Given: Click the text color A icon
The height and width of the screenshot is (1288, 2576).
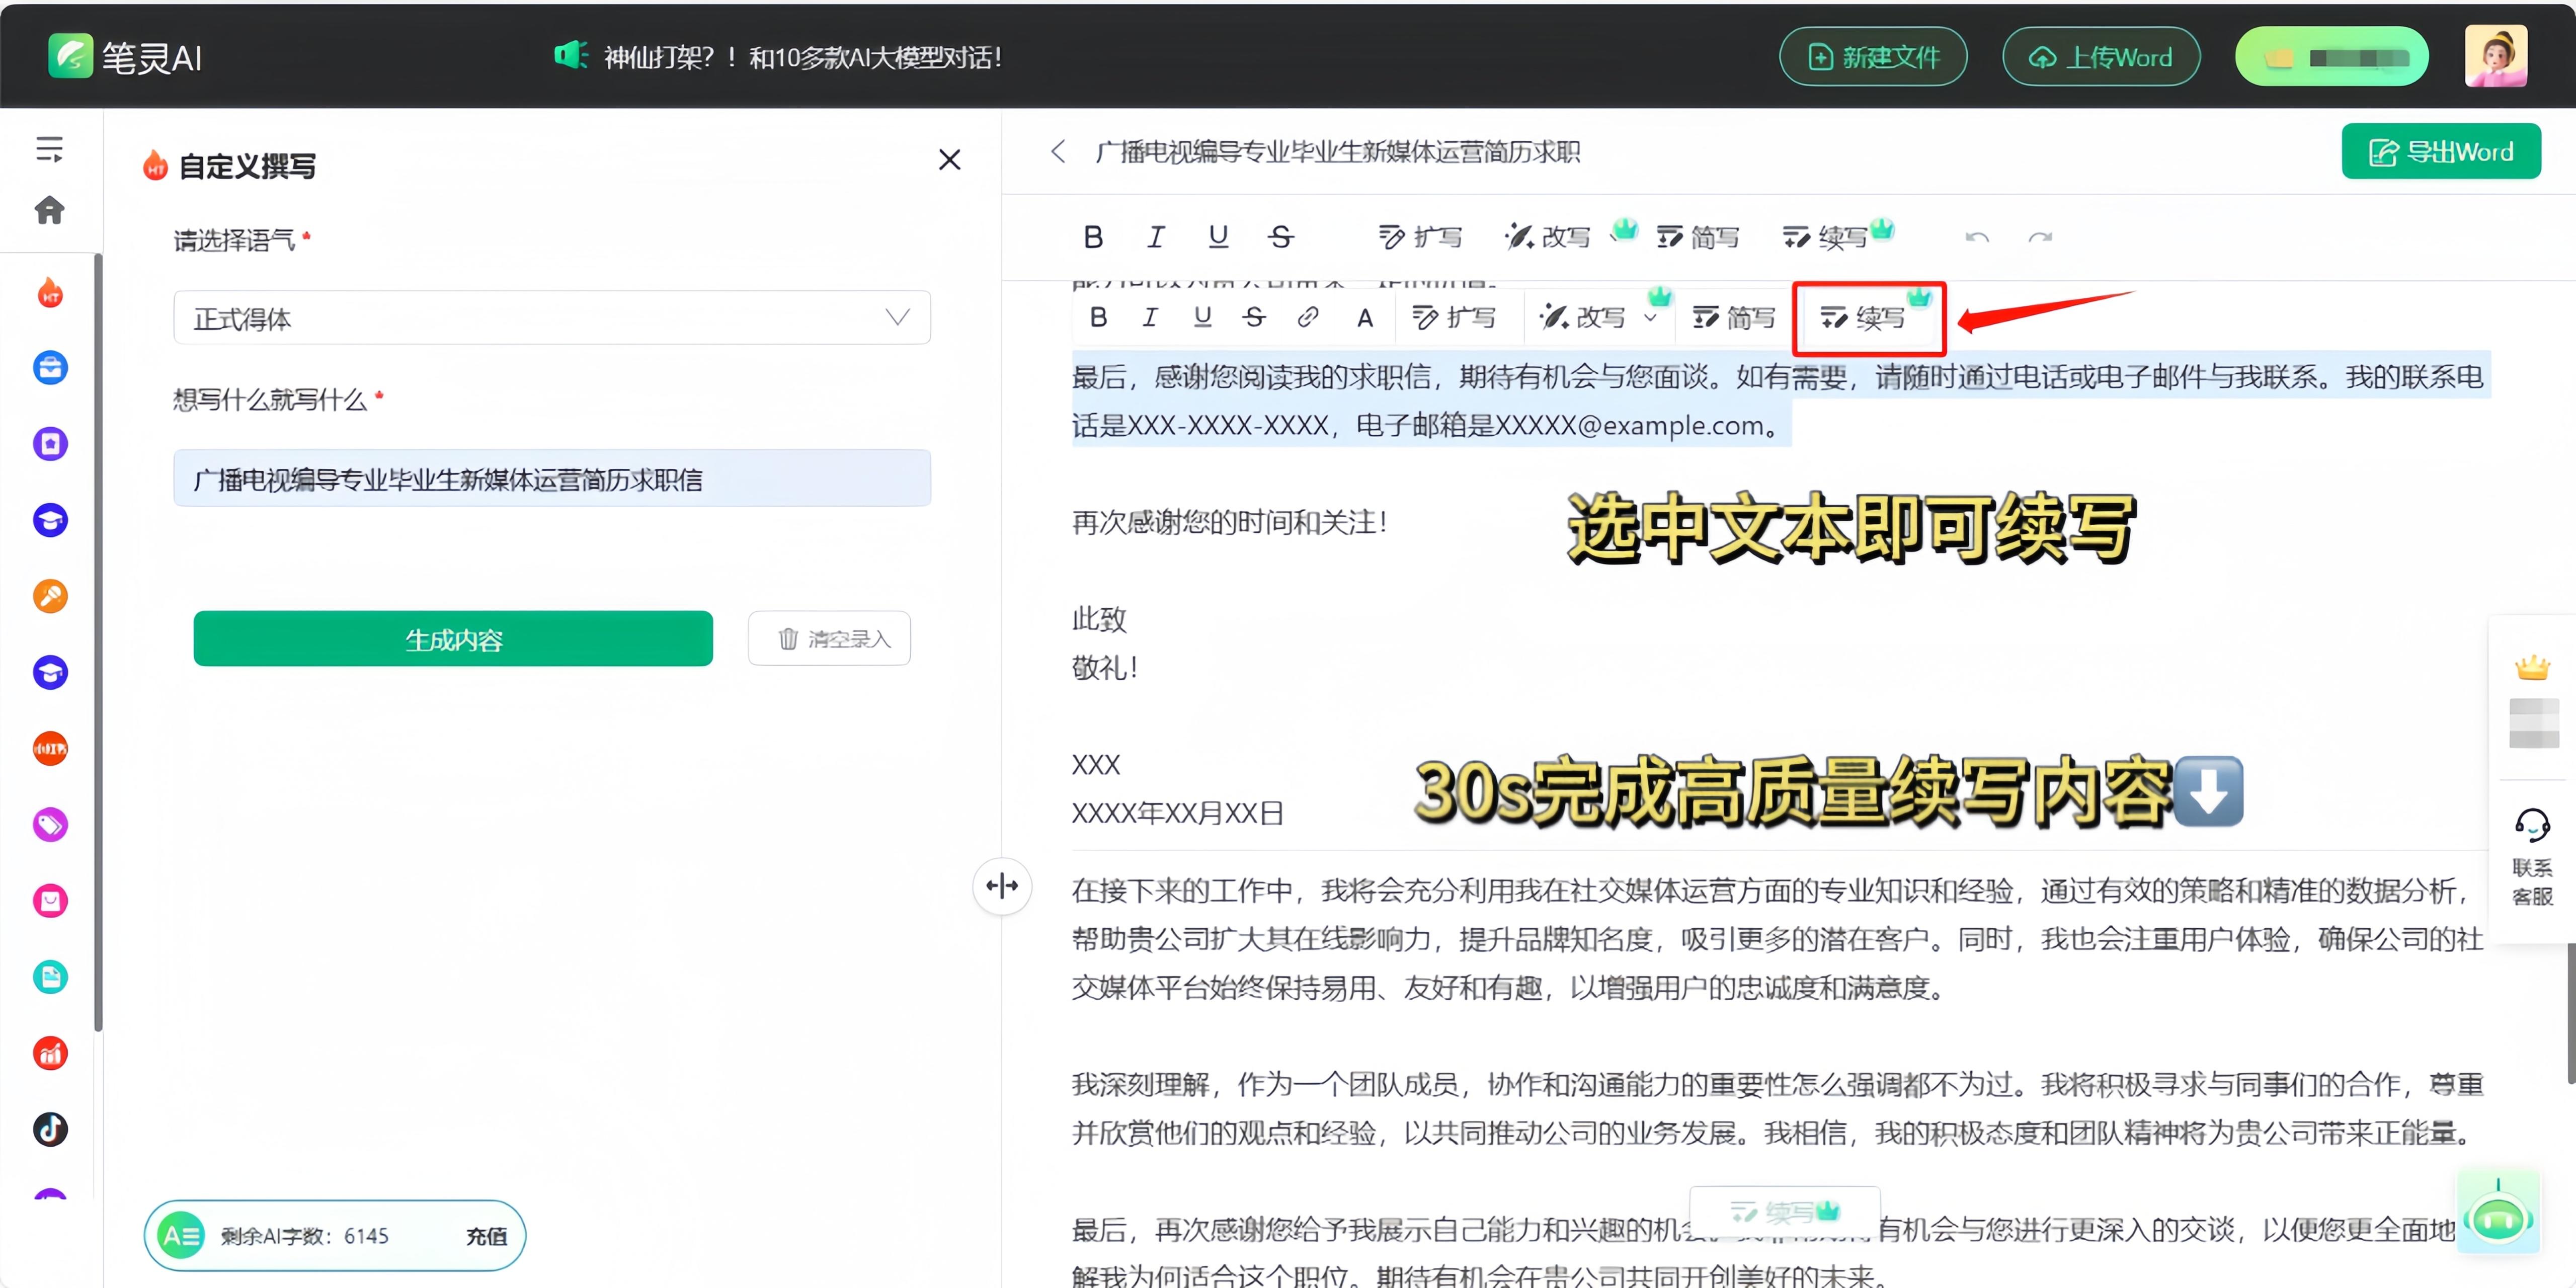Looking at the screenshot, I should (1364, 318).
